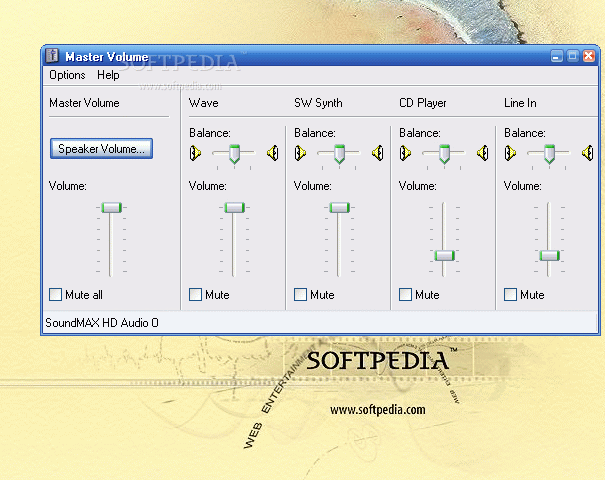Click the Line In volume slider thumb

point(549,255)
